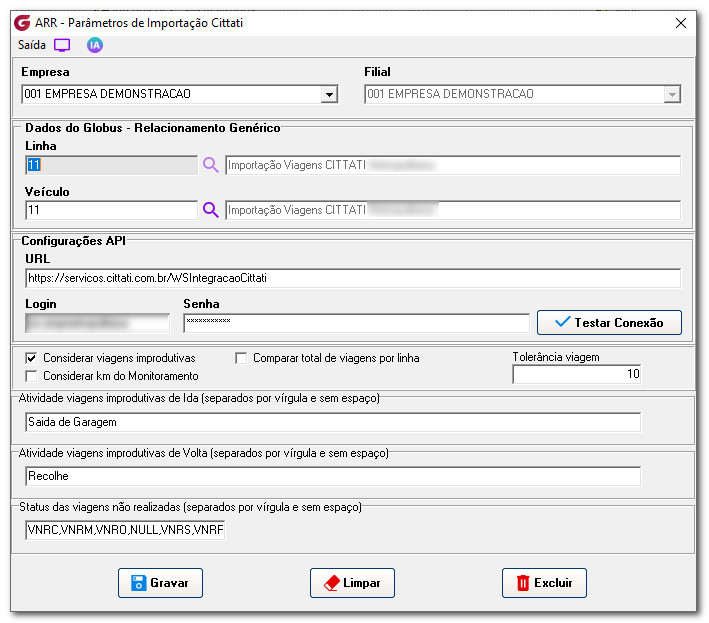Open the Saída menu

[32, 45]
